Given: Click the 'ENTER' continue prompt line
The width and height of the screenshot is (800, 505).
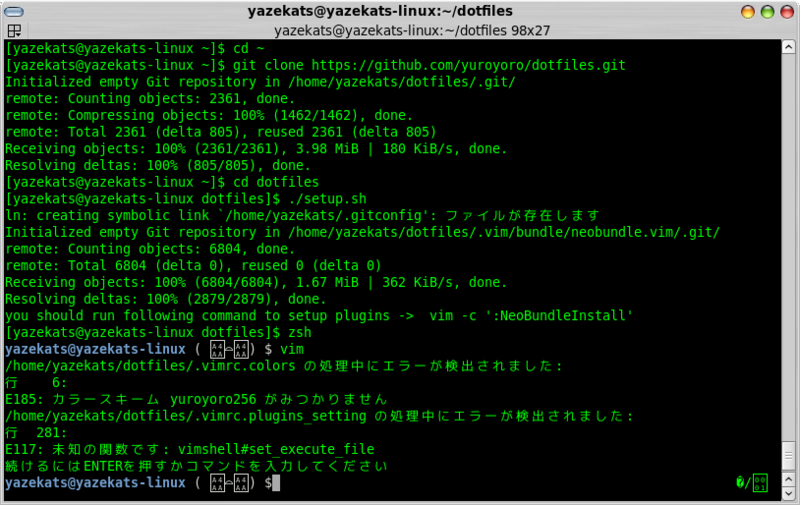Looking at the screenshot, I should [196, 466].
